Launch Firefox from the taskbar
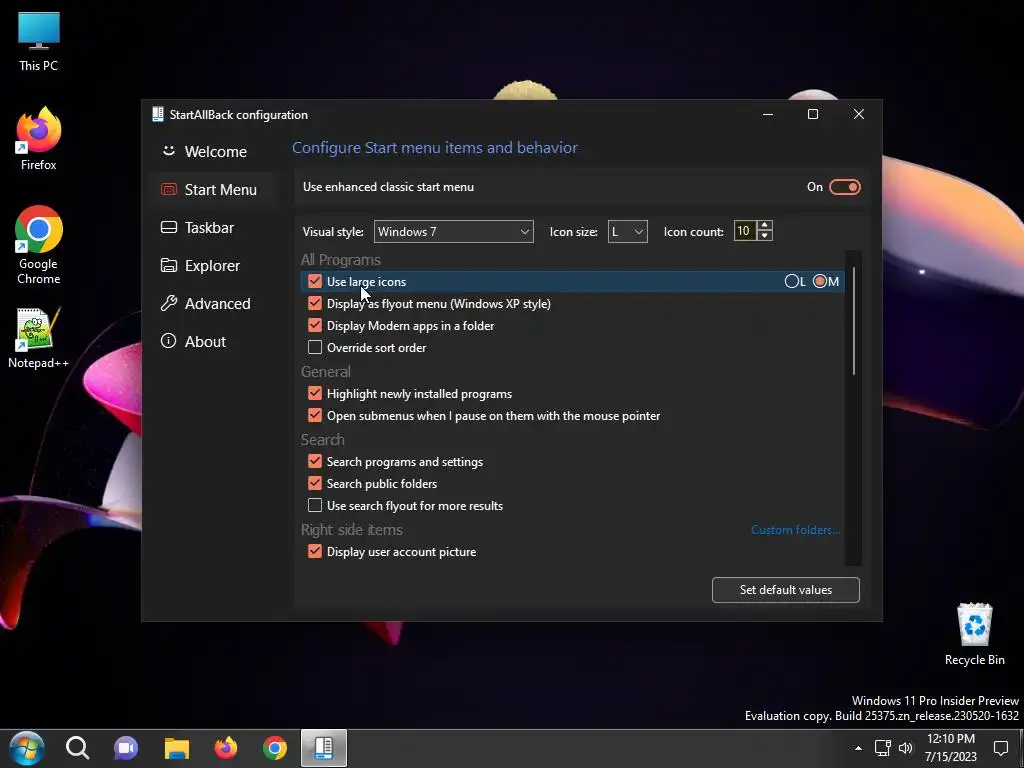 [226, 748]
